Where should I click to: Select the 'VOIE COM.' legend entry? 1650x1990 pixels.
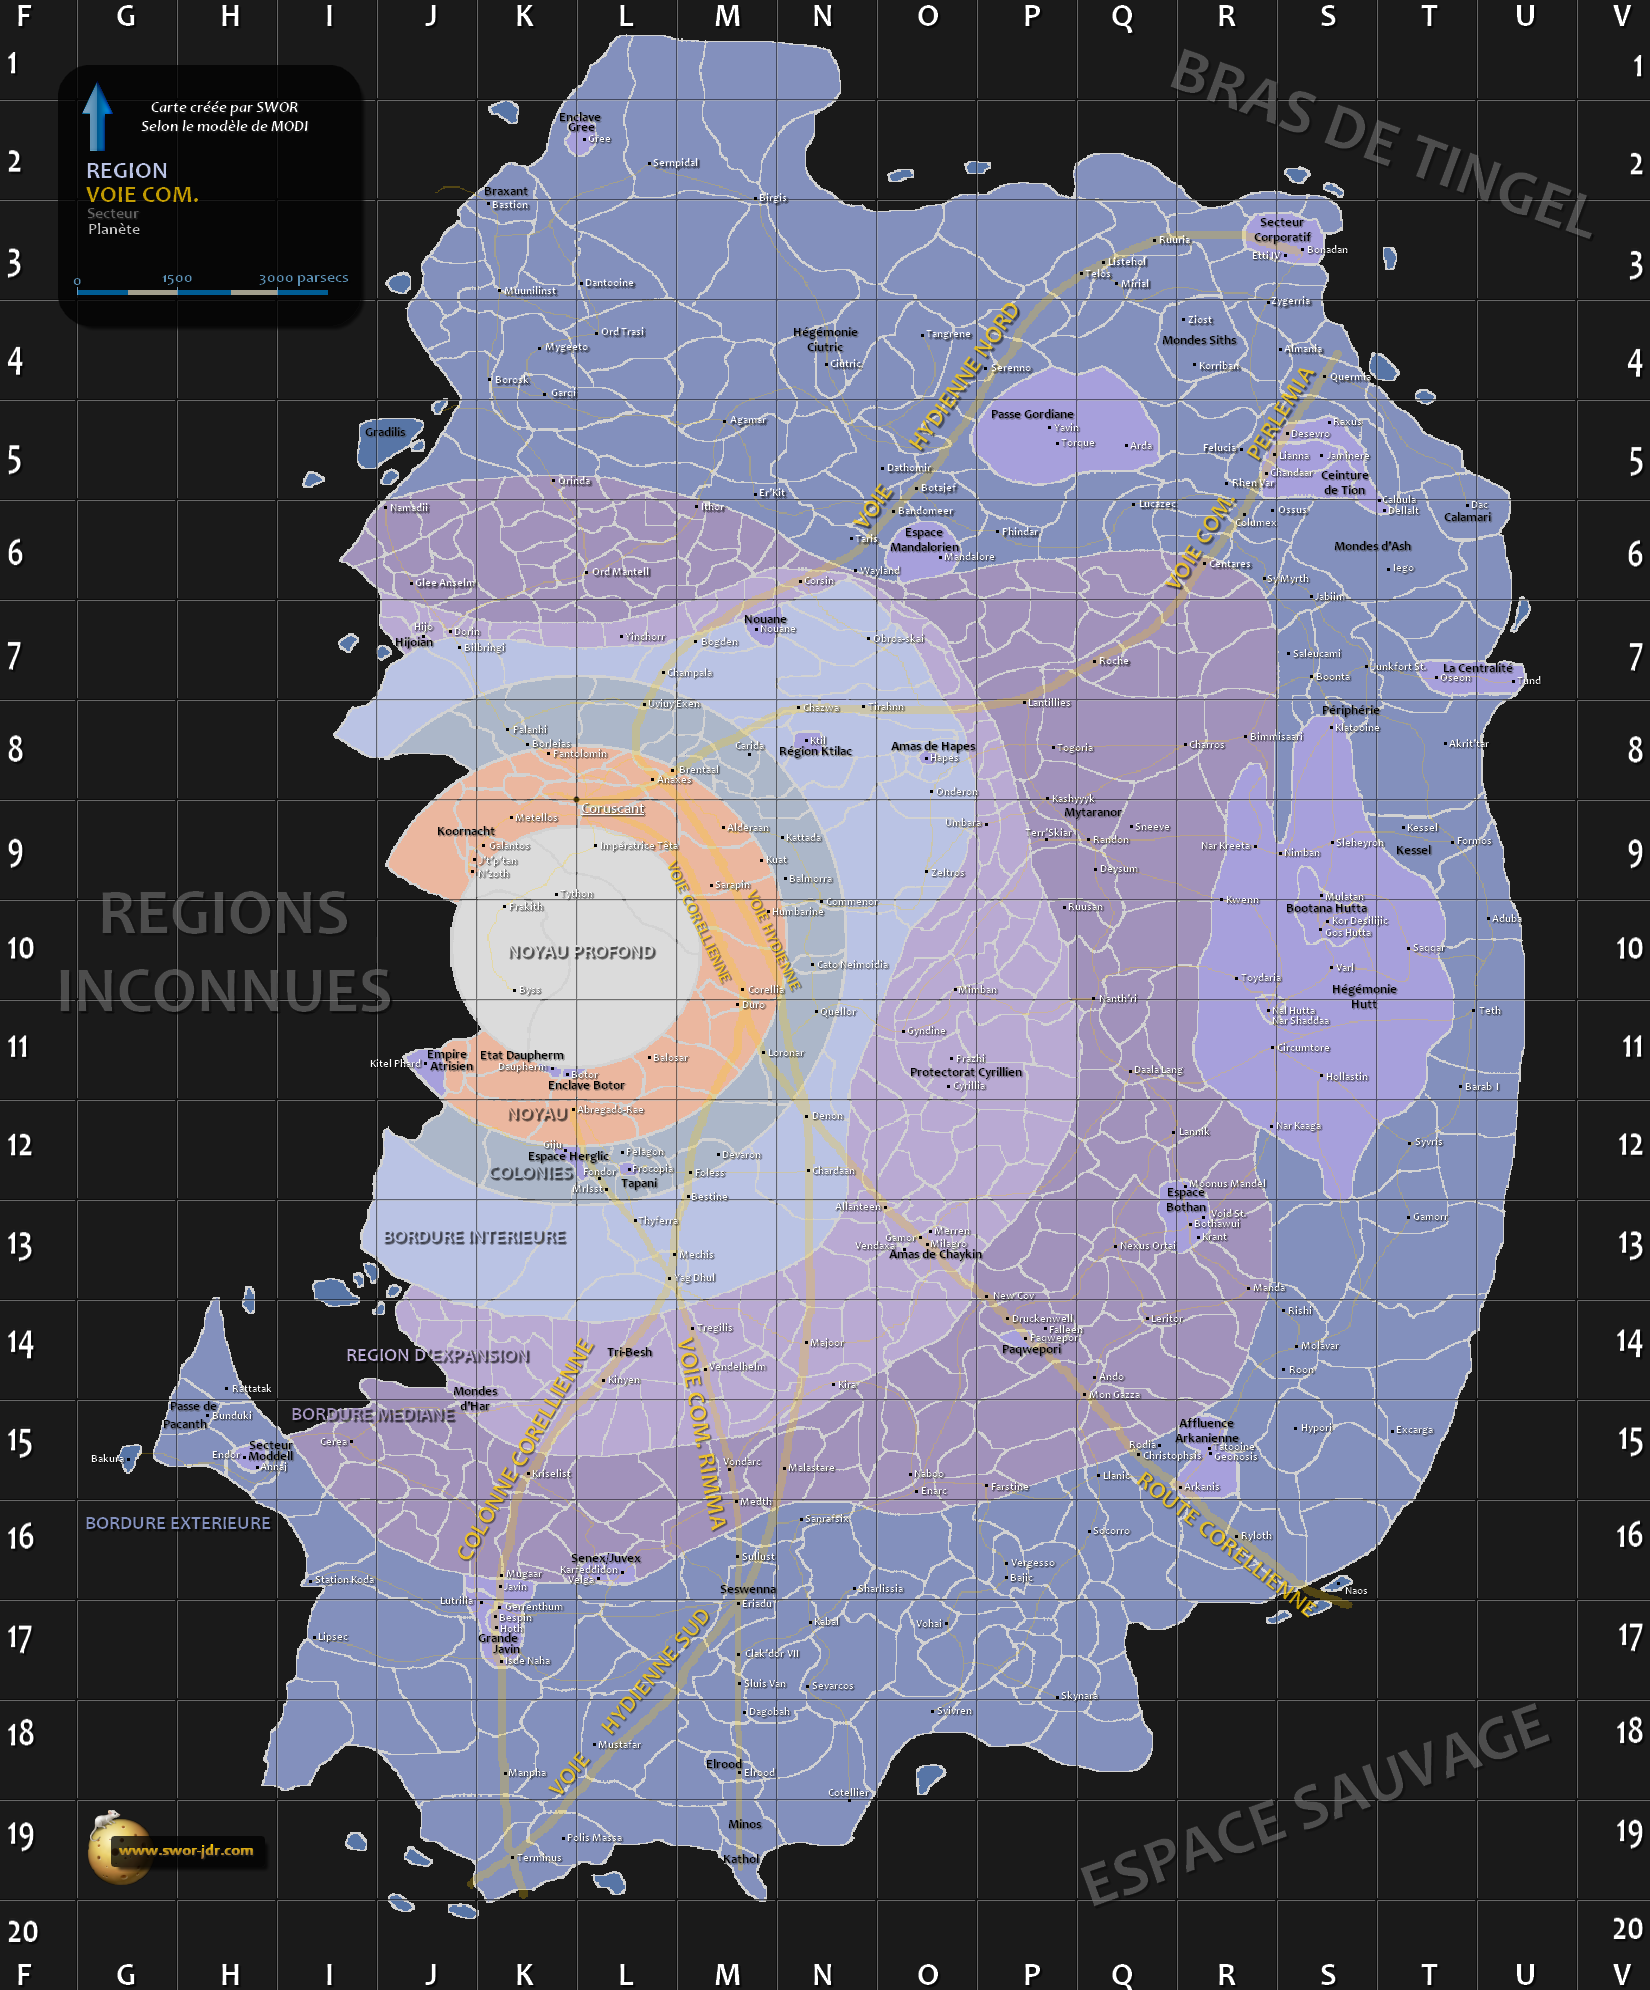coord(142,194)
